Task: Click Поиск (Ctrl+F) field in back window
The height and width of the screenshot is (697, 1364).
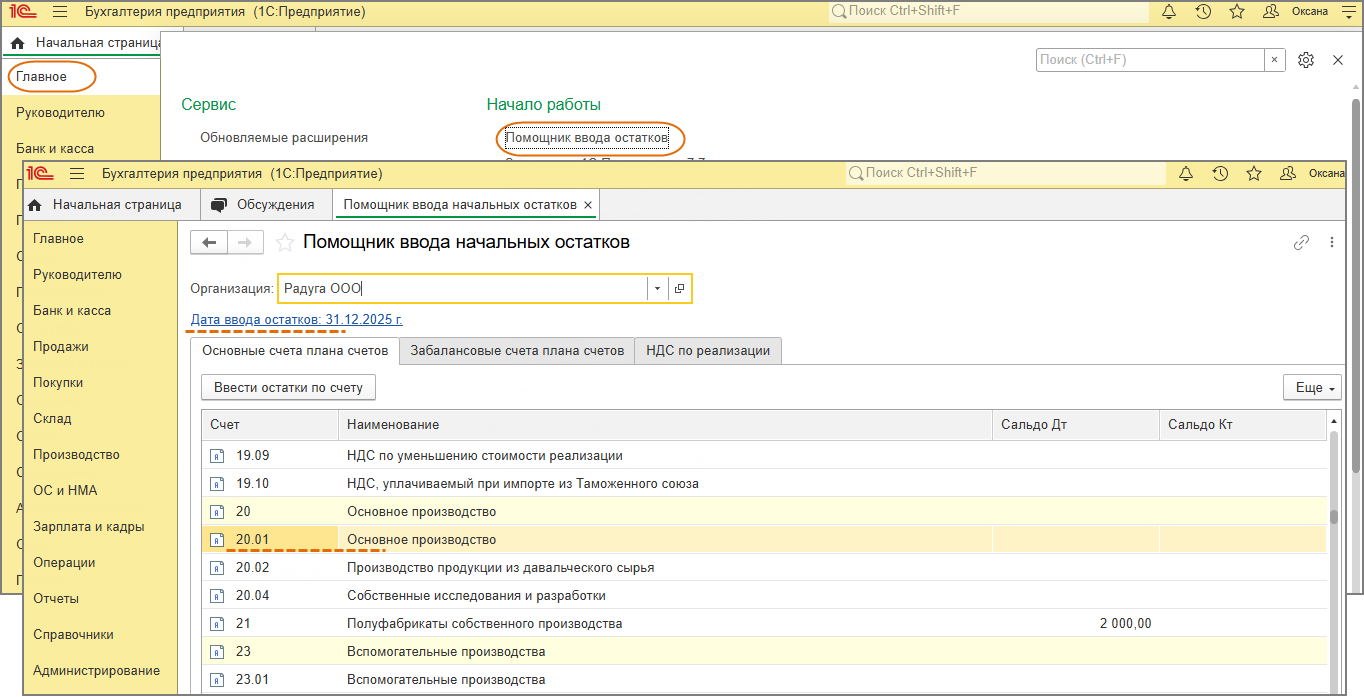Action: [1150, 60]
